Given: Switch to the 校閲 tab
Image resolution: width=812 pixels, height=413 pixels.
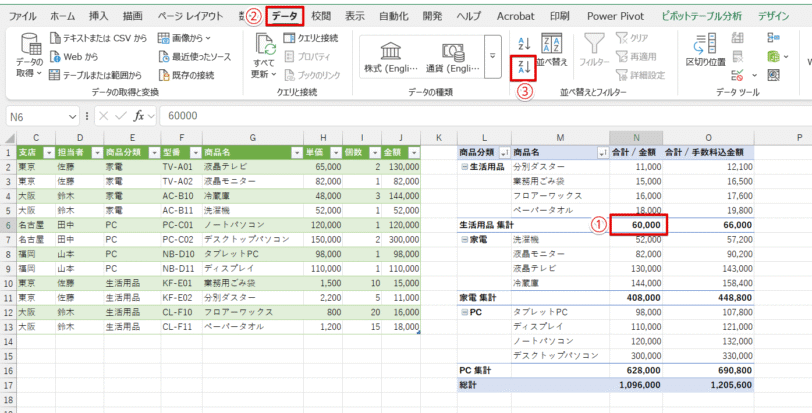Looking at the screenshot, I should tap(321, 16).
